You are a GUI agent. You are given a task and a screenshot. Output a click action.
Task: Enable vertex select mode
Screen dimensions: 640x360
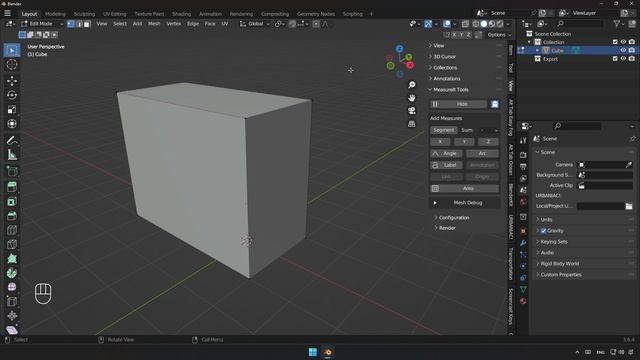pos(71,24)
